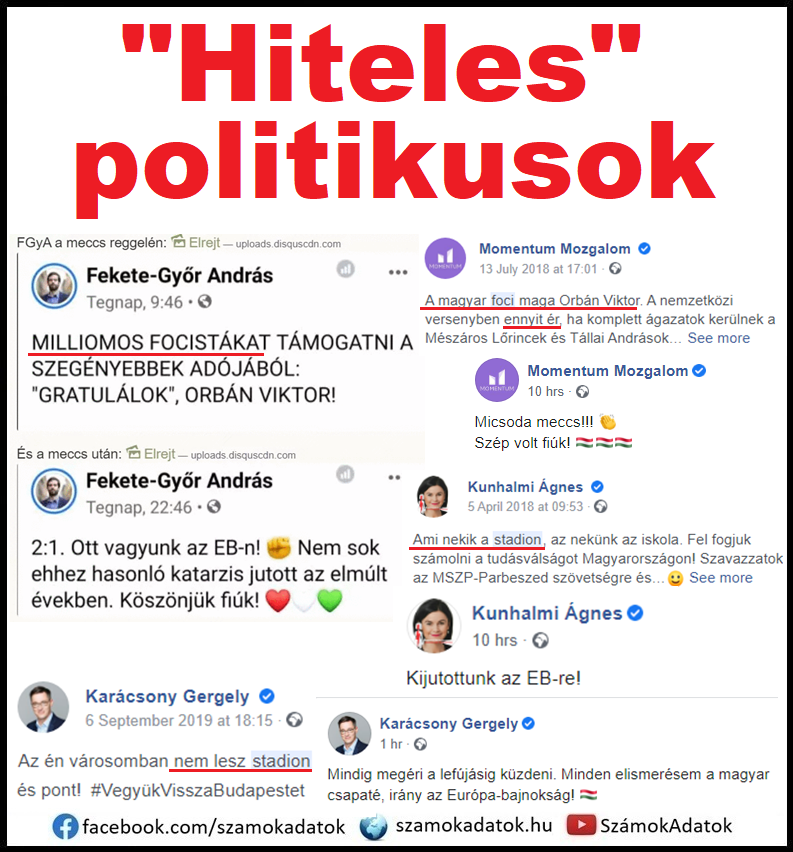Click the #VegyükVisszaBudapestet hashtag
This screenshot has height=852, width=793.
coord(198,790)
